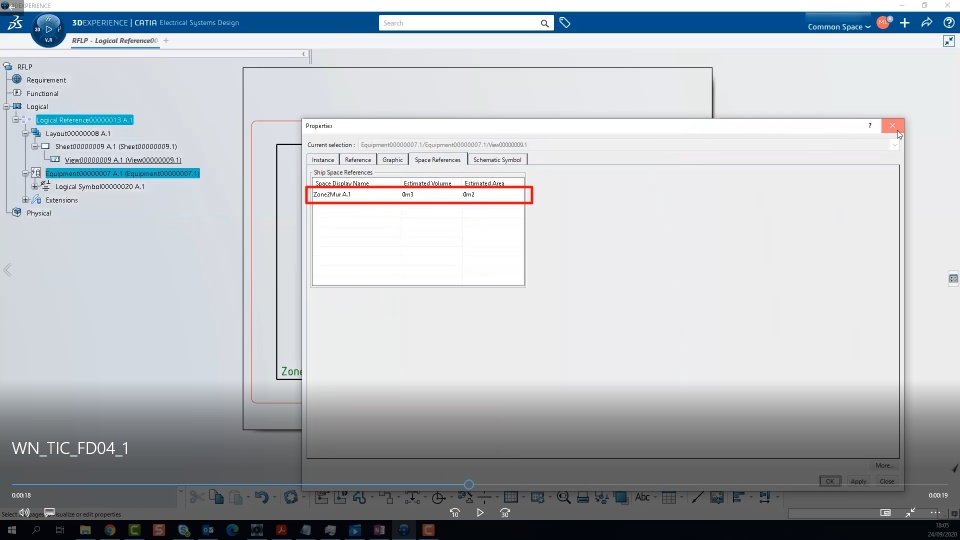
Task: Click the Physical cube icon in tree
Action: pos(17,212)
